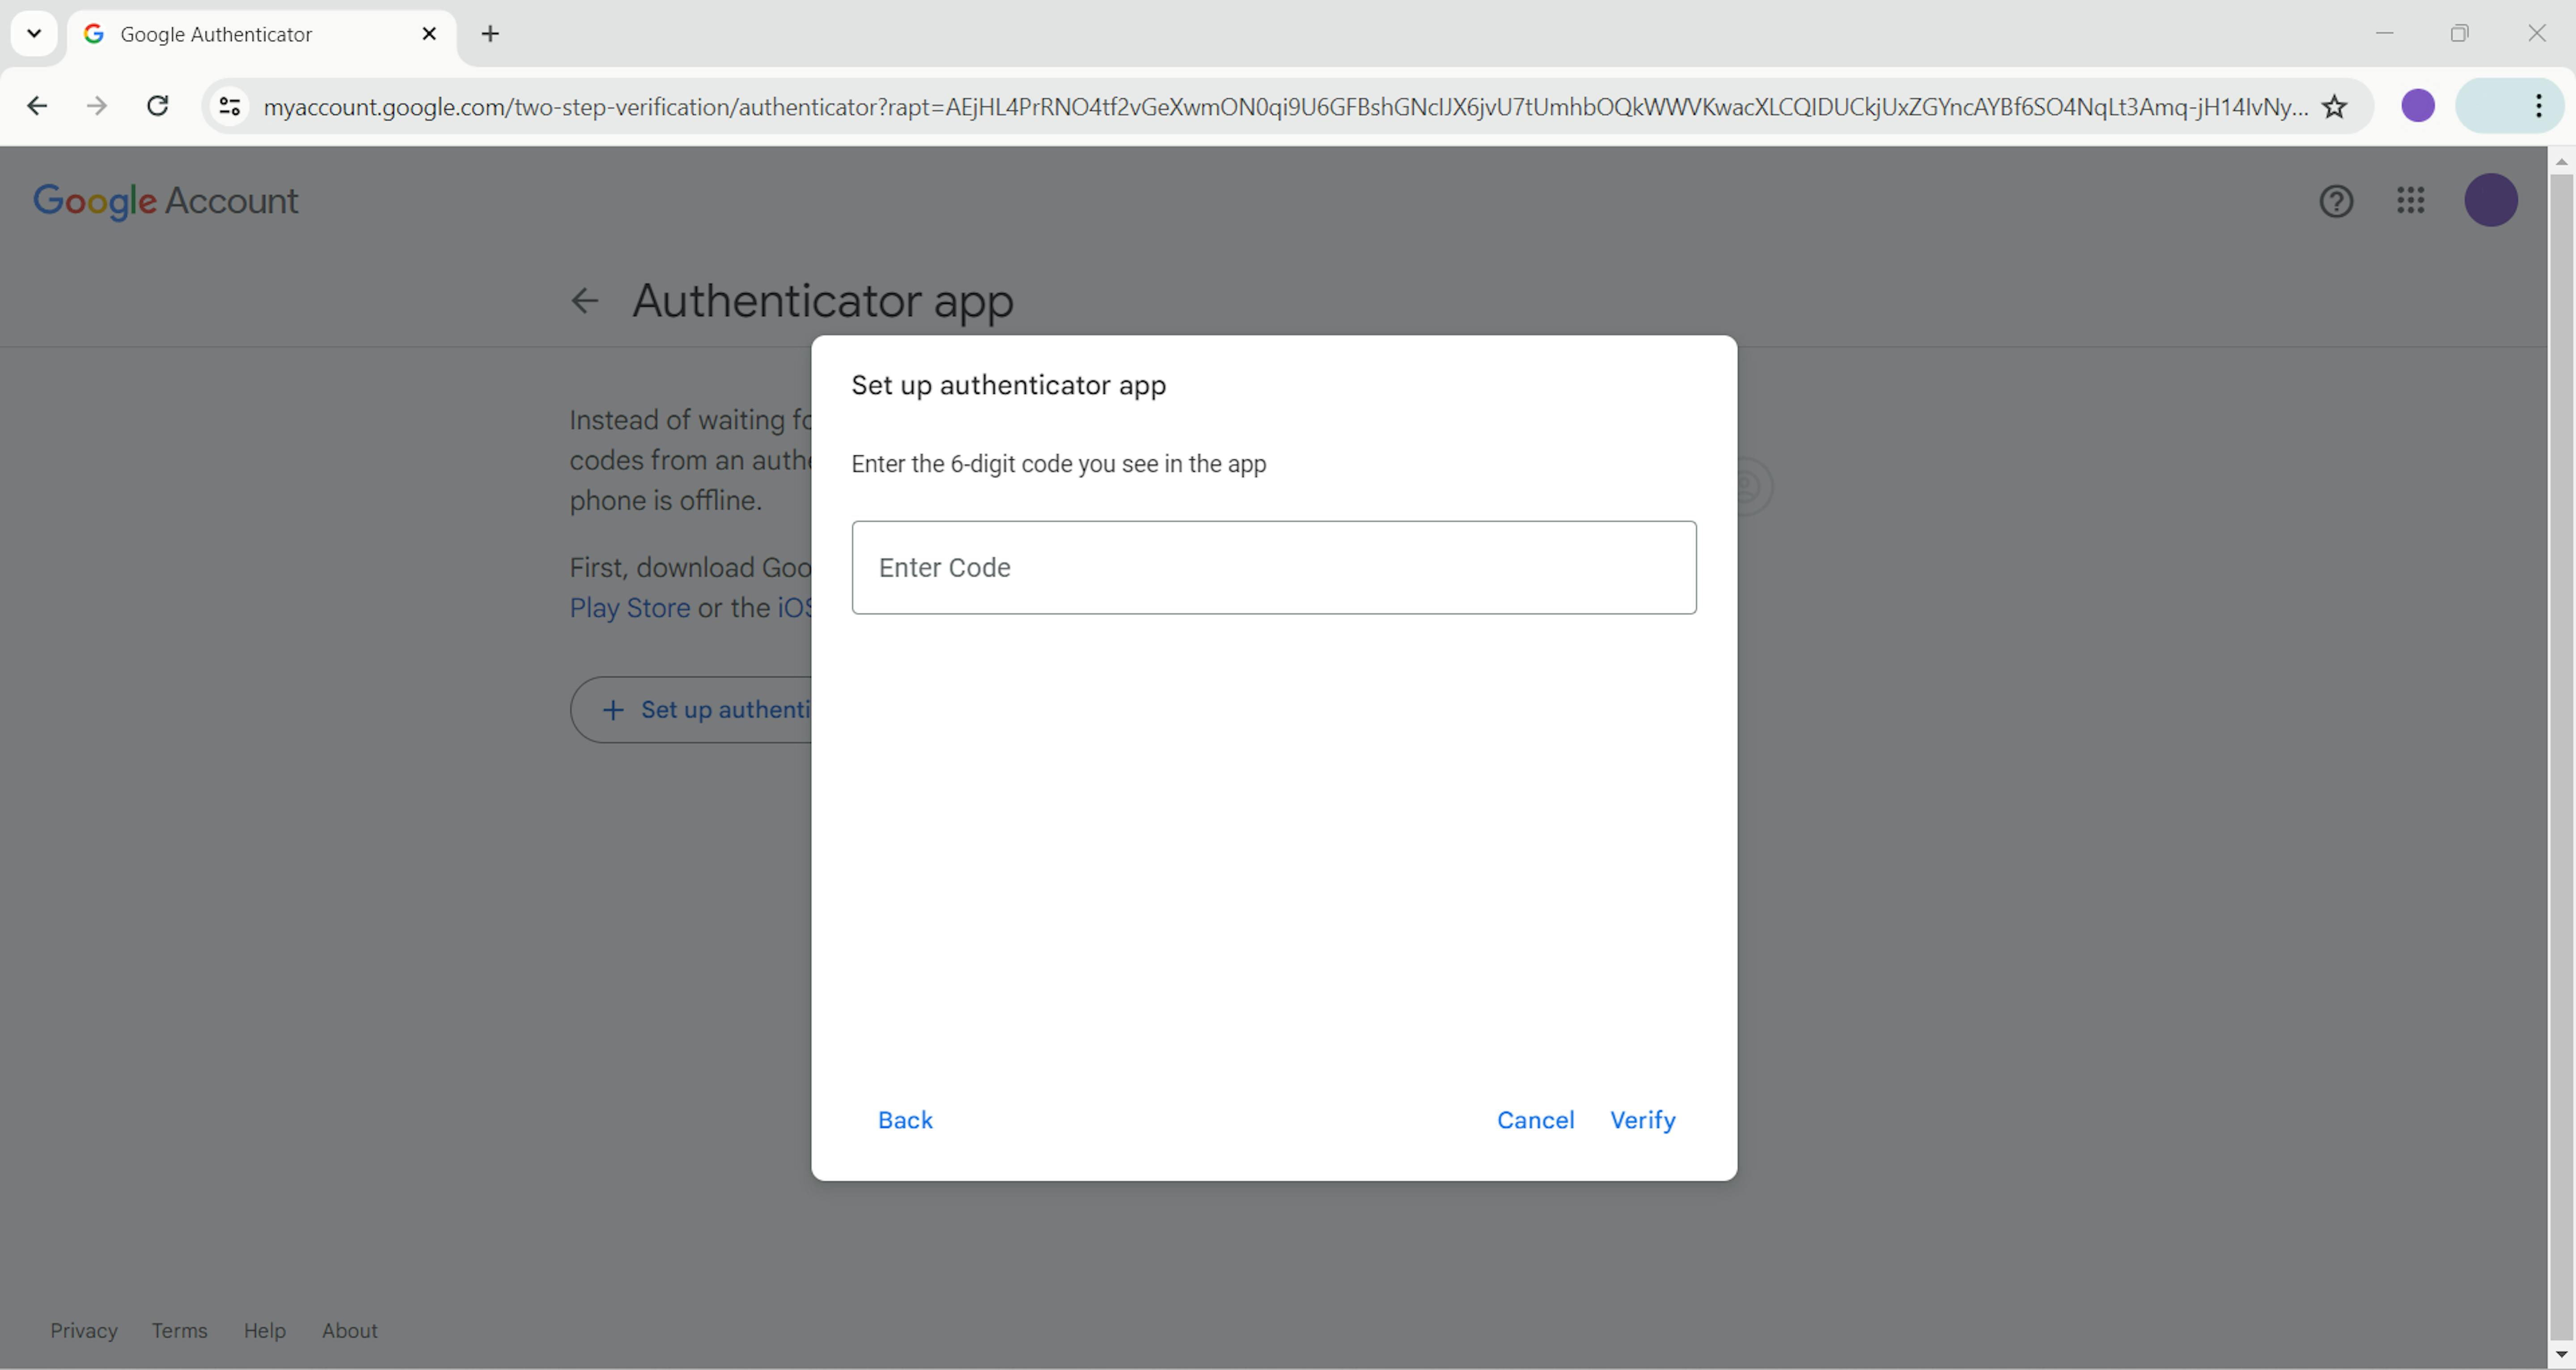The width and height of the screenshot is (2576, 1370).
Task: Open the Privacy footer link
Action: click(84, 1331)
